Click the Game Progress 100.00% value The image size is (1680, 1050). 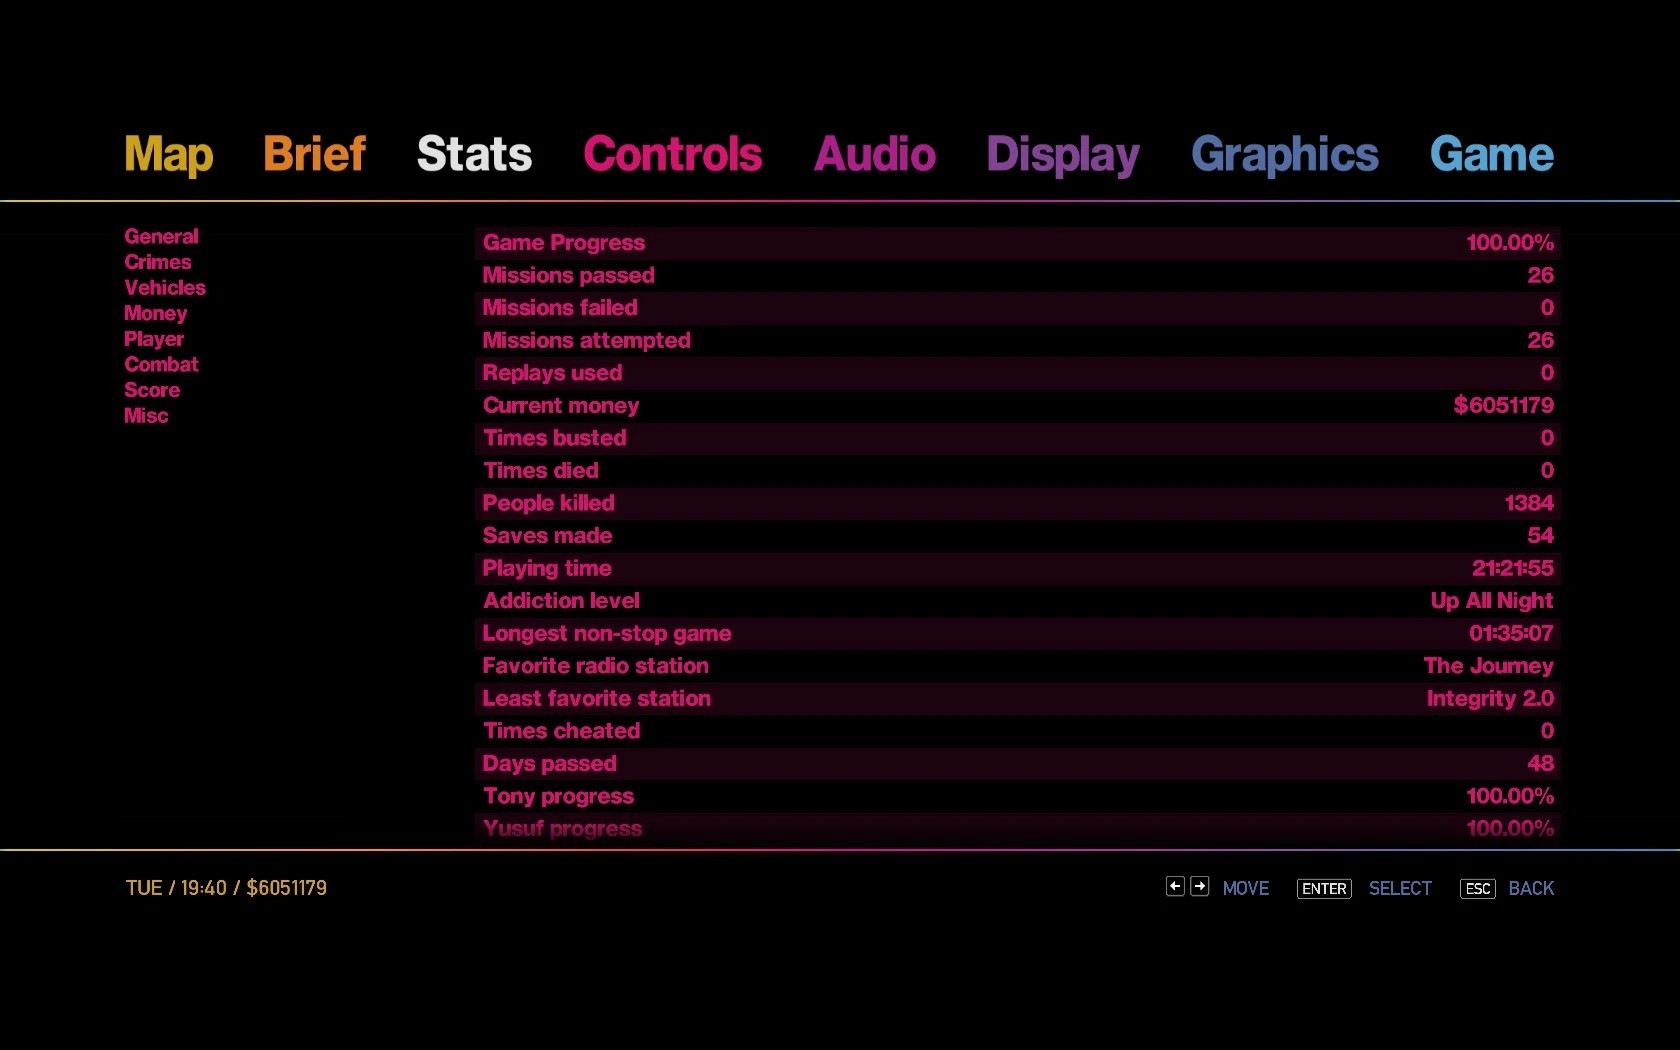(1510, 243)
